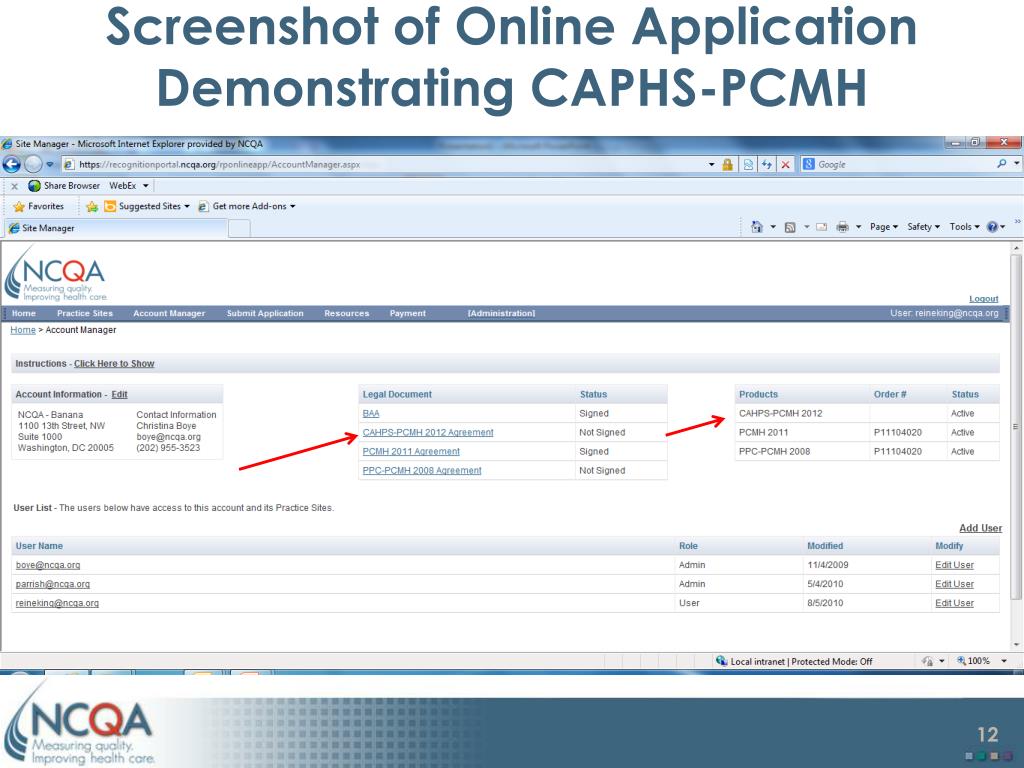Click Edit User for boye@ncqa.org

tap(954, 565)
